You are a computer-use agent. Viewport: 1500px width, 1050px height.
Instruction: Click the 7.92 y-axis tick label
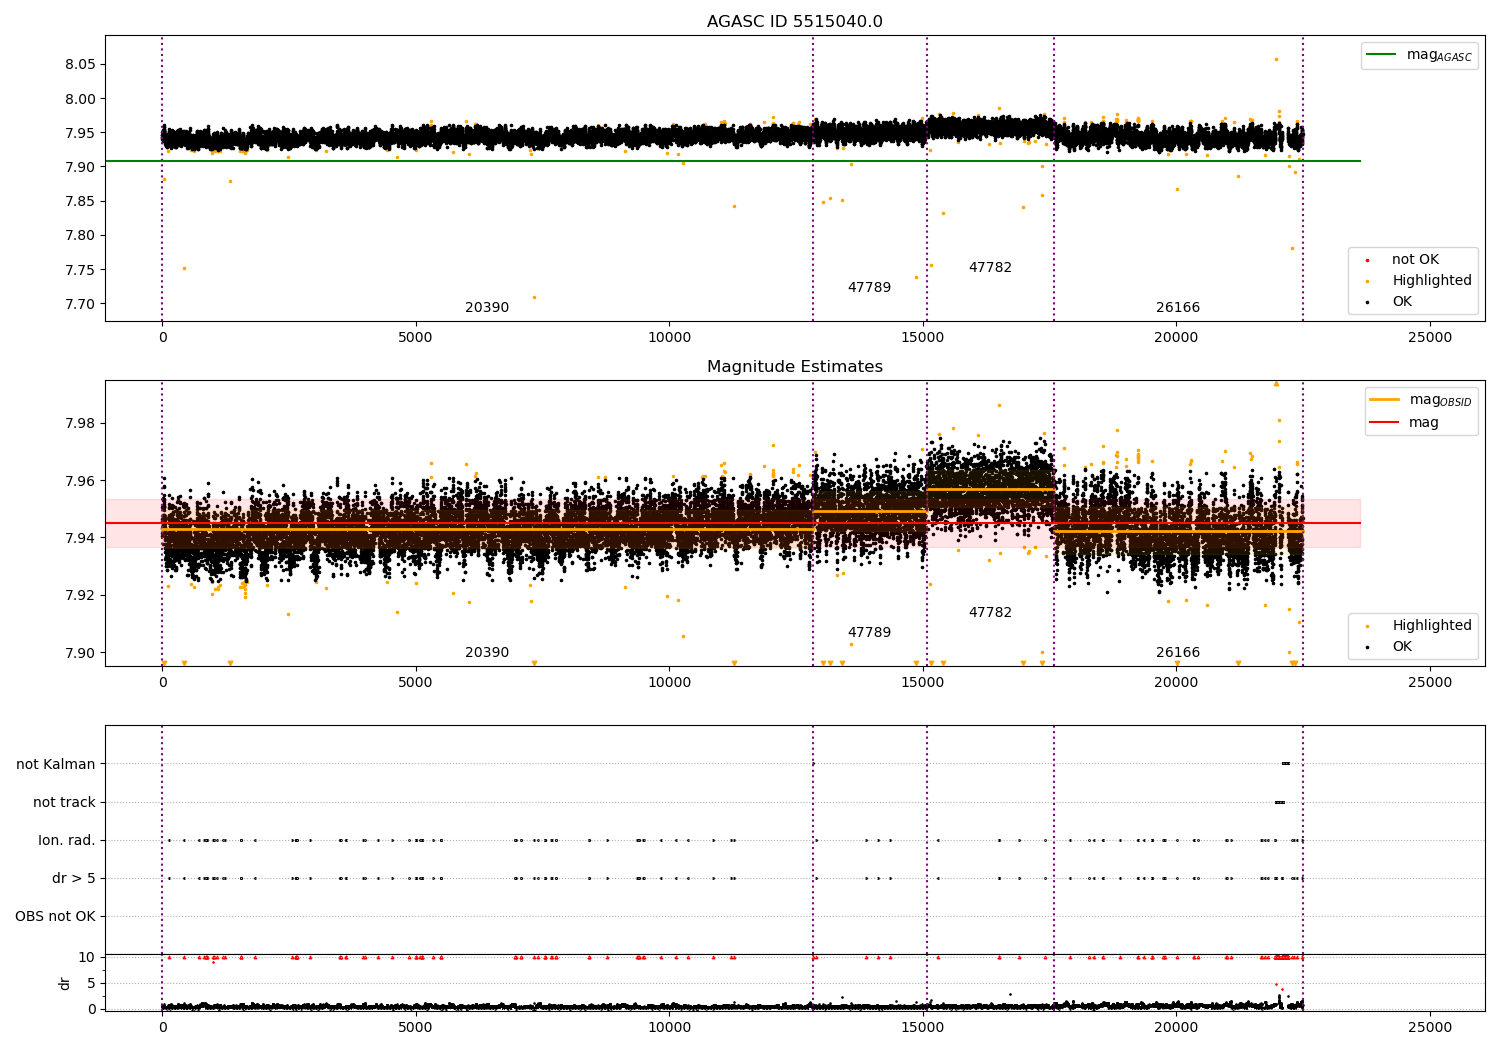(x=79, y=596)
